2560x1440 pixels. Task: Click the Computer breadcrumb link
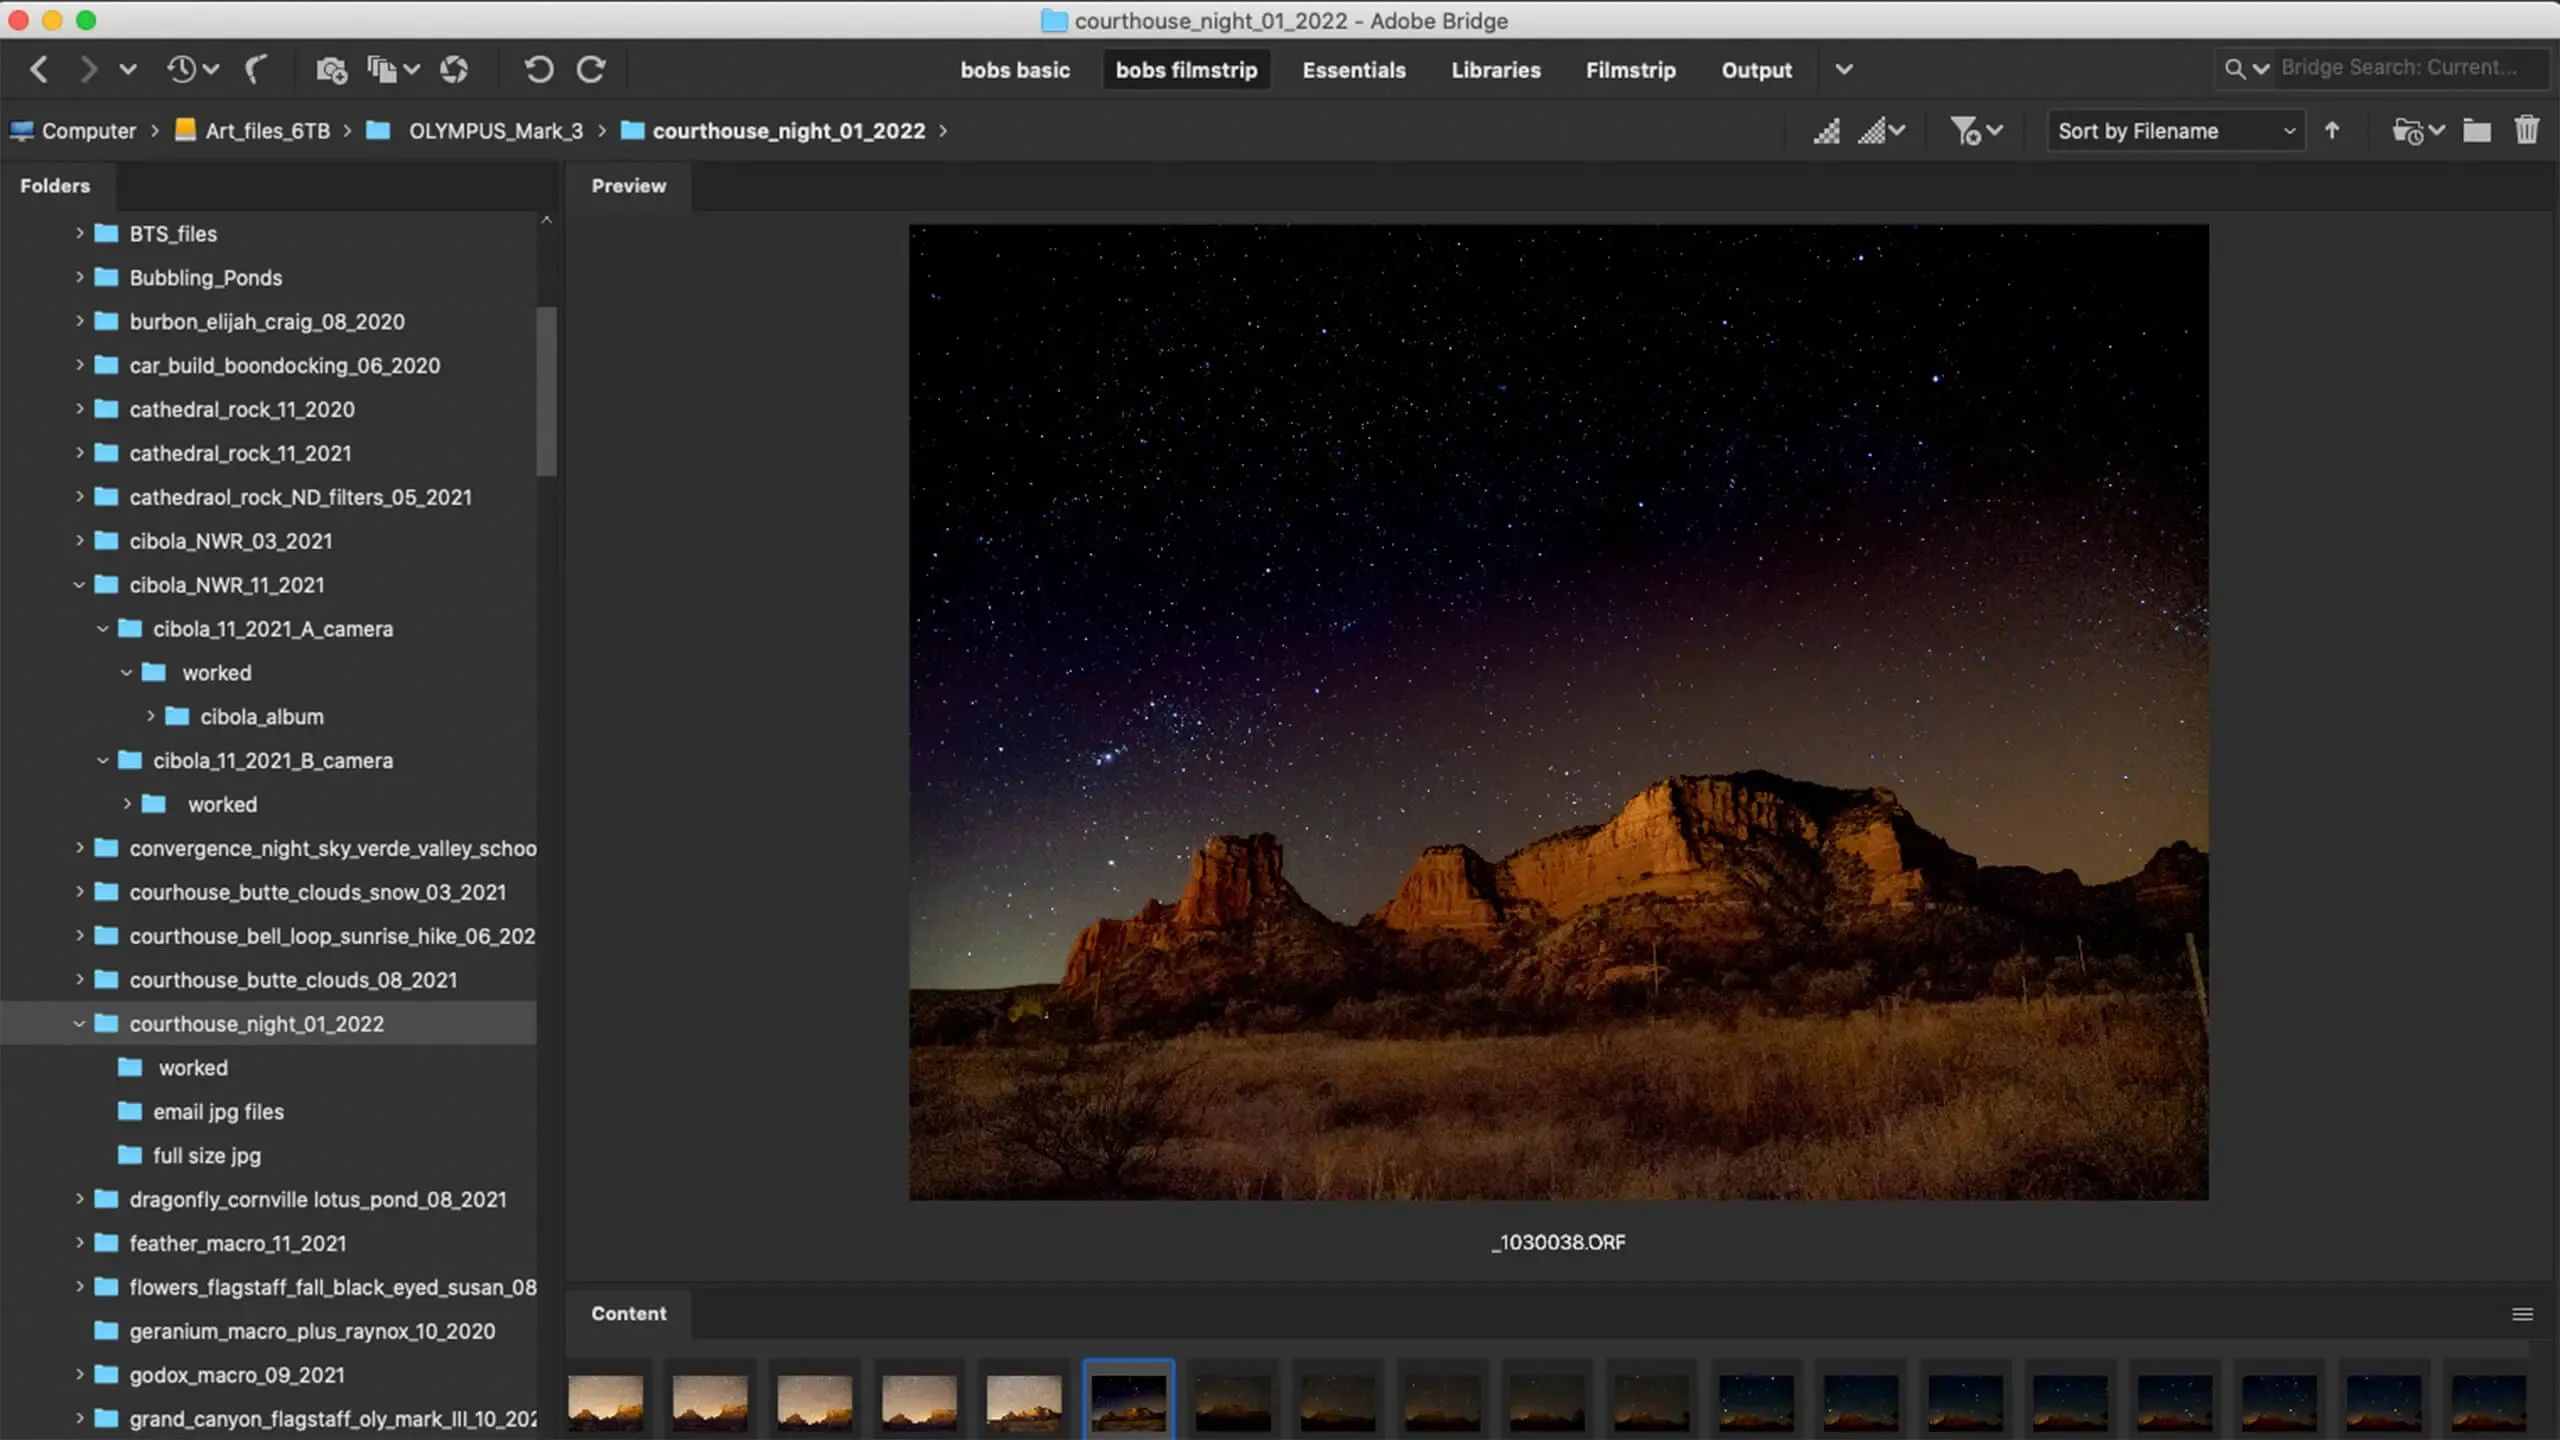88,130
